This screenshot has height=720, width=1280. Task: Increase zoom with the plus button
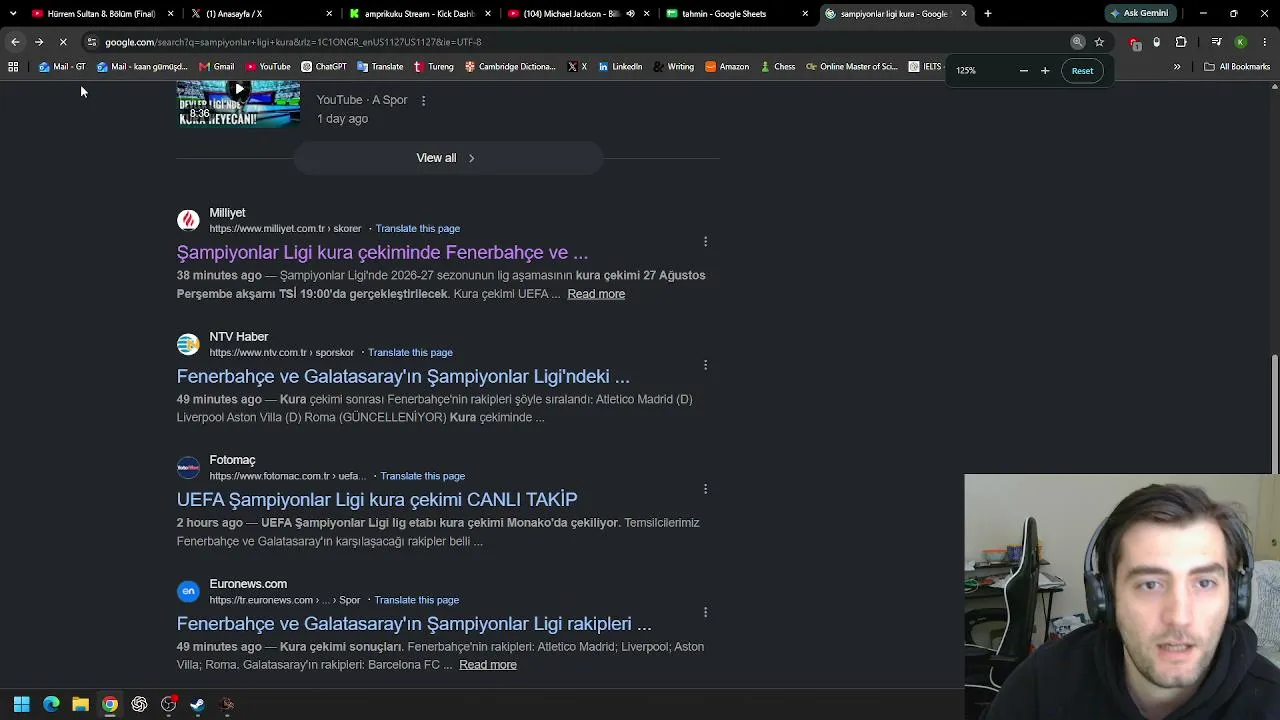(x=1045, y=70)
